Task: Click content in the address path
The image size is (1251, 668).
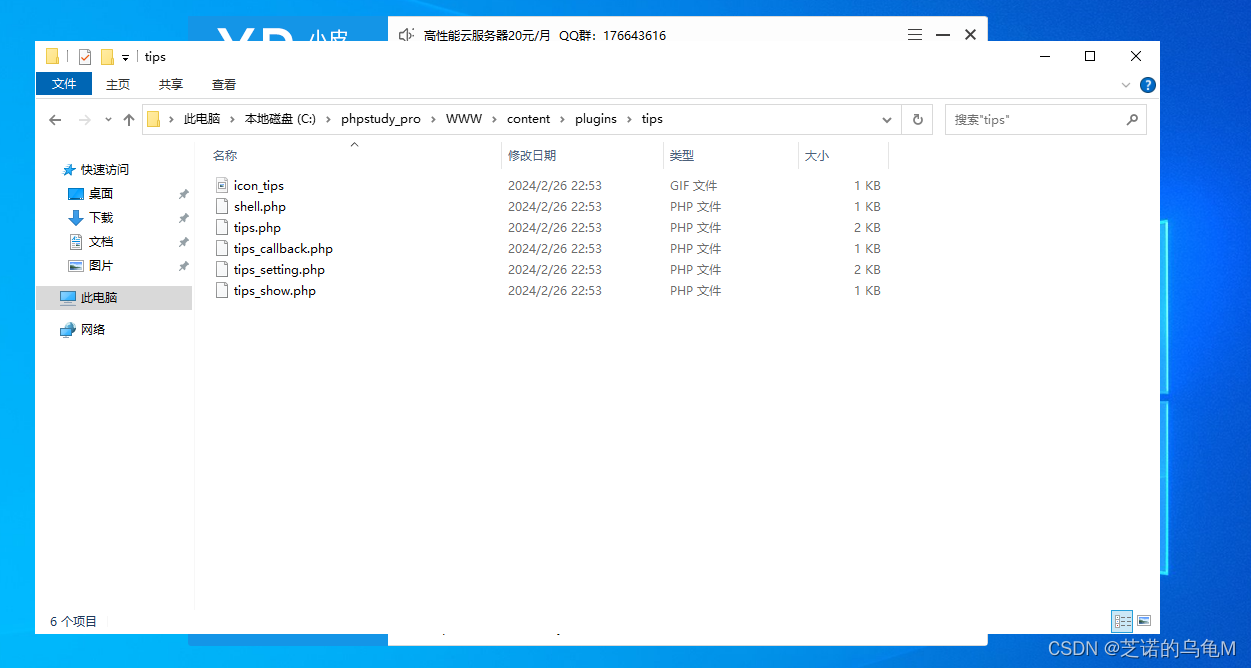Action: [528, 119]
